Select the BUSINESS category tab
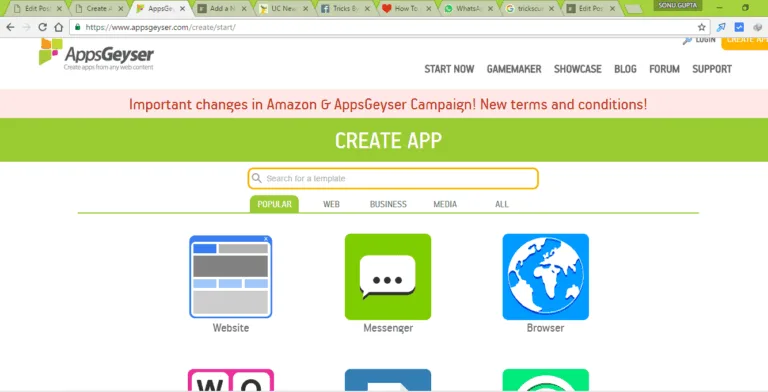 pos(388,204)
